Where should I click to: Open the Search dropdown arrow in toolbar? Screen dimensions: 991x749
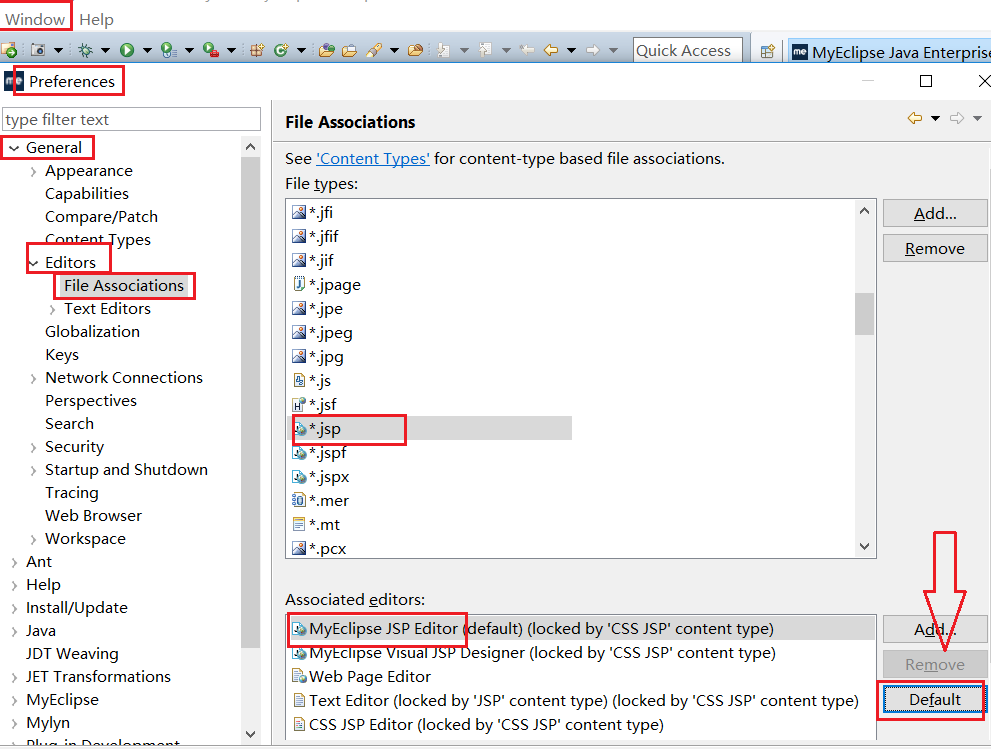pyautogui.click(x=394, y=51)
